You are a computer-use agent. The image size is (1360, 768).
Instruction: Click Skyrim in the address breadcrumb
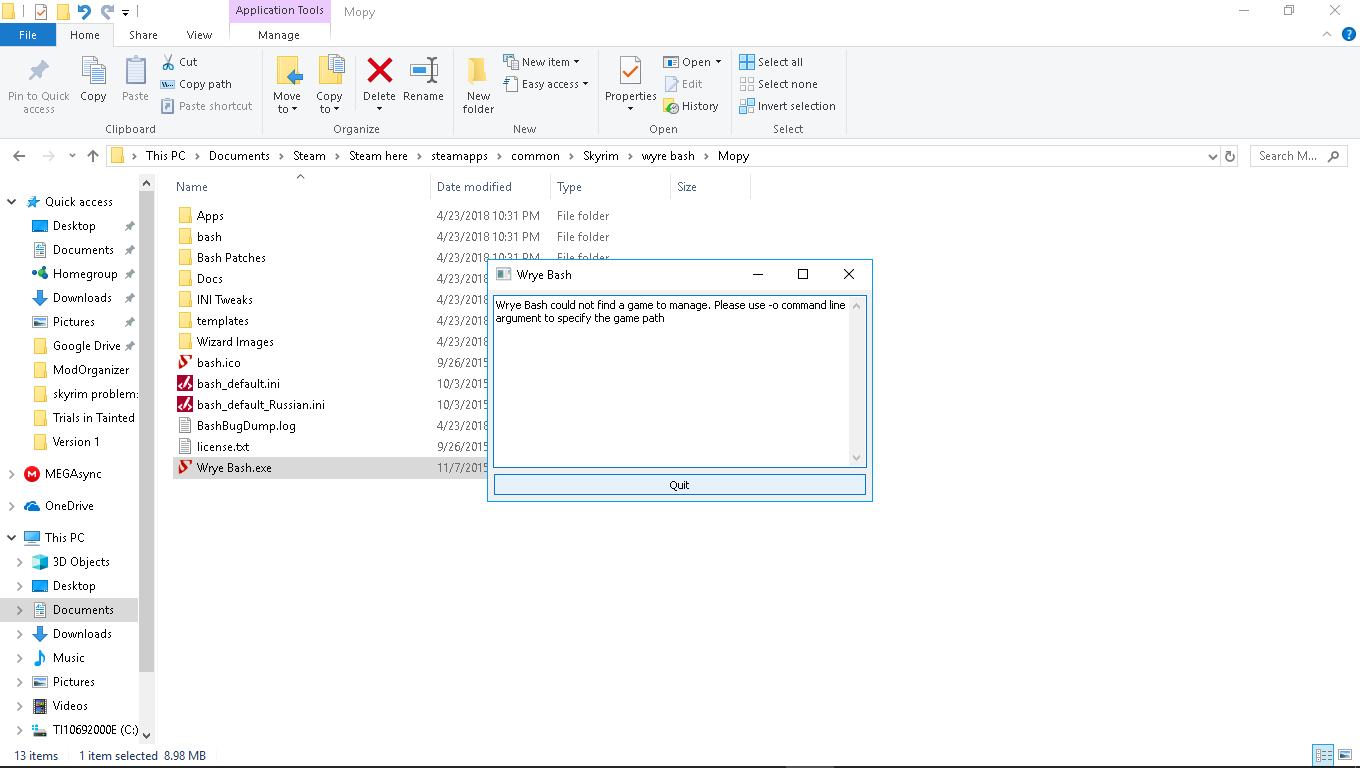(601, 156)
